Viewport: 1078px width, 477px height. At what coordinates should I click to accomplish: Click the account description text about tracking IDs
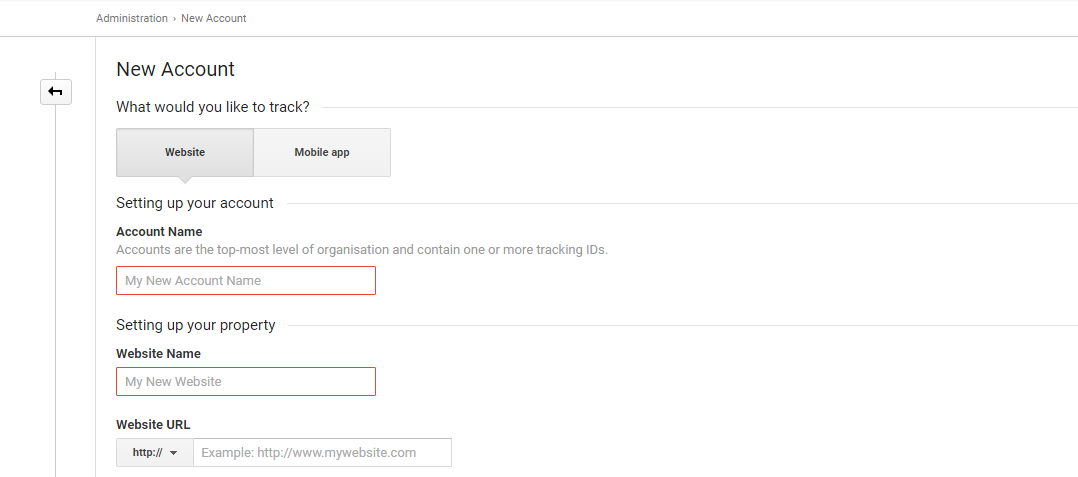point(361,250)
